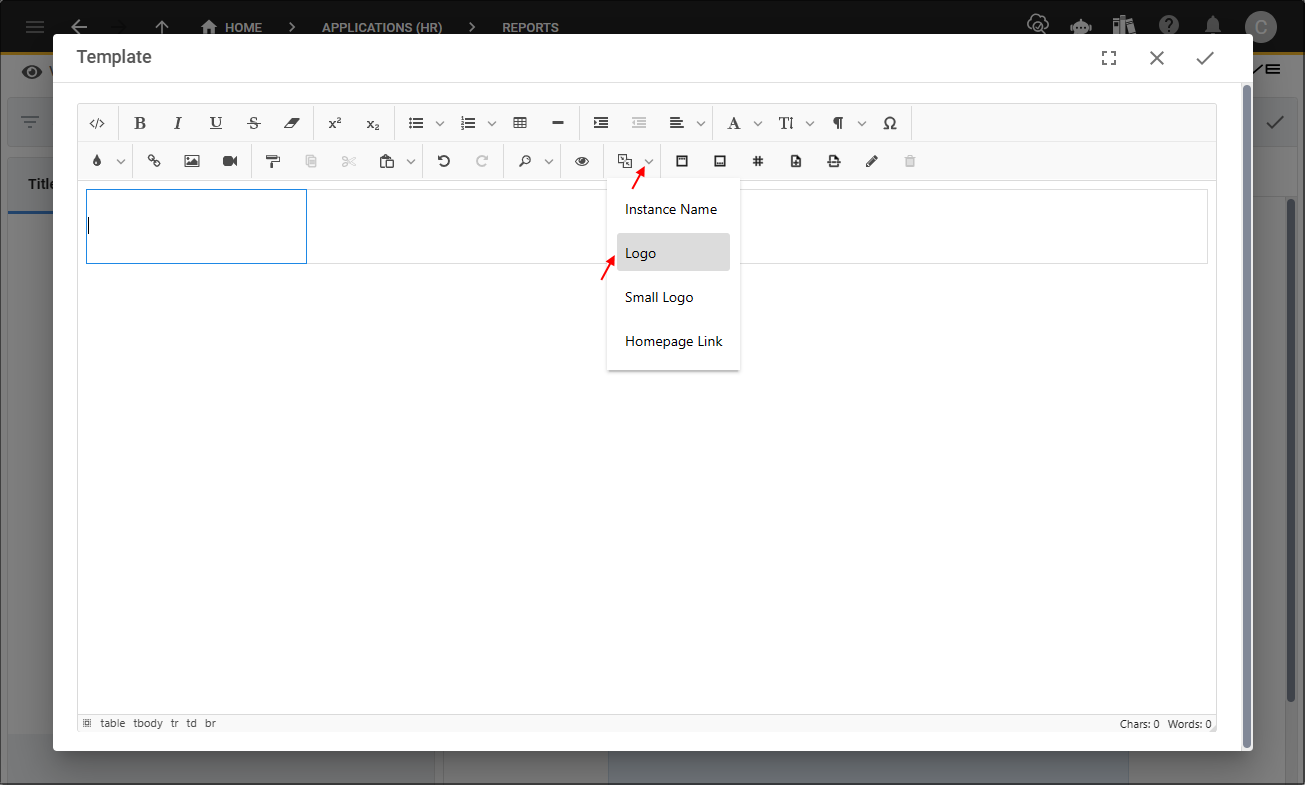This screenshot has height=785, width=1305.
Task: Click the insert table icon
Action: pos(520,123)
